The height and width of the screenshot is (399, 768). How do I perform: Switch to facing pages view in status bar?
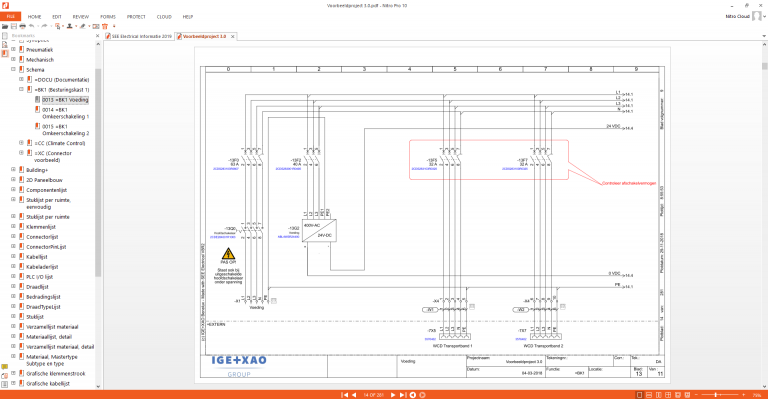(658, 395)
